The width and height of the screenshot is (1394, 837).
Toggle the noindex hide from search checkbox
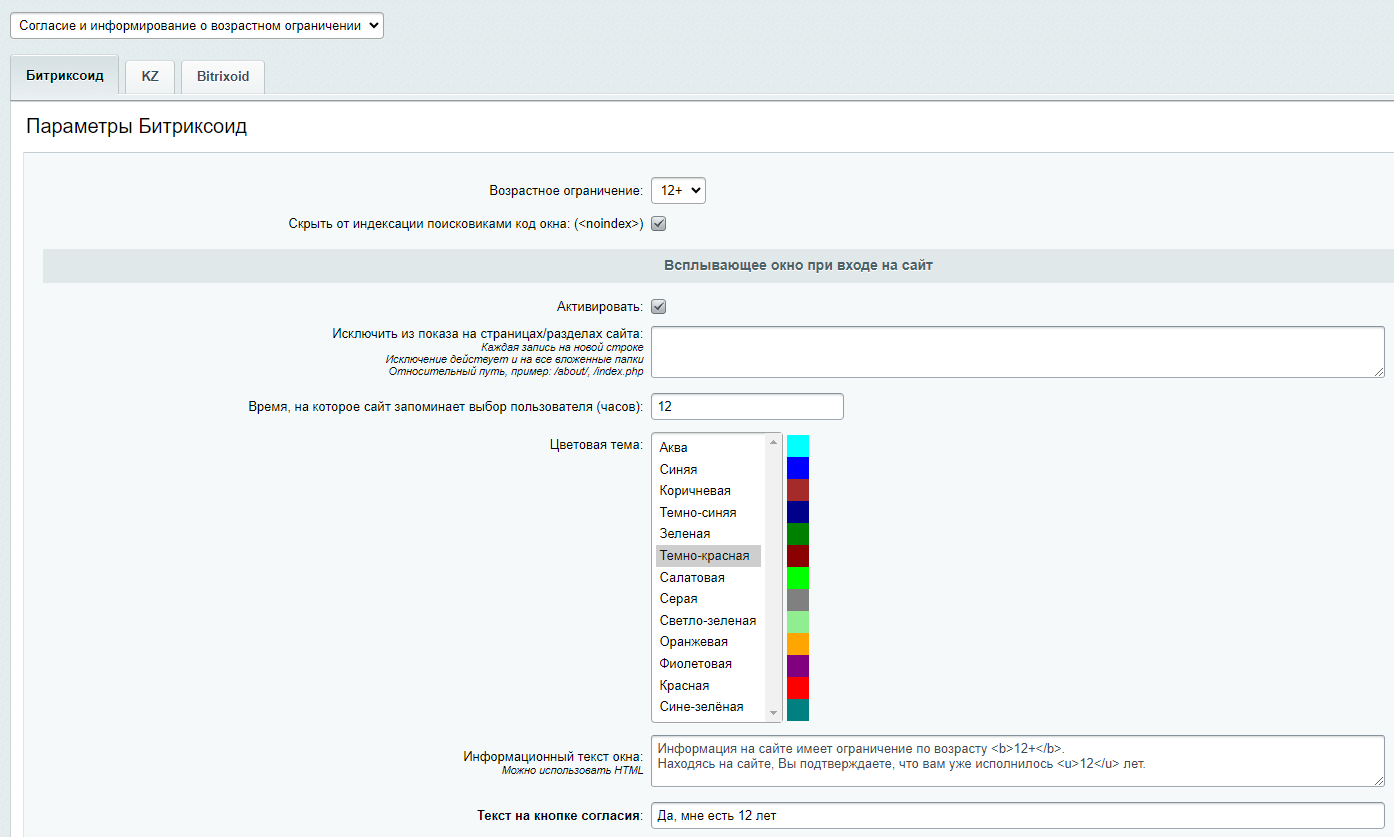tap(659, 224)
